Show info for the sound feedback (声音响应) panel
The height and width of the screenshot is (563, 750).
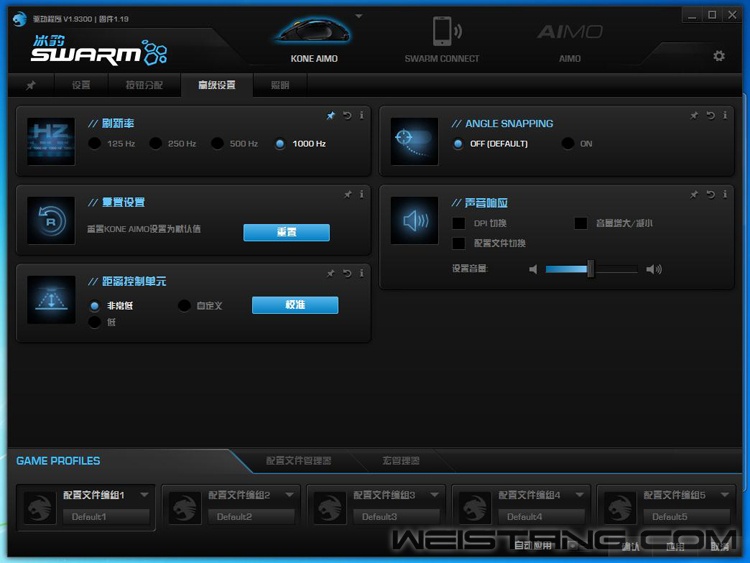click(725, 194)
